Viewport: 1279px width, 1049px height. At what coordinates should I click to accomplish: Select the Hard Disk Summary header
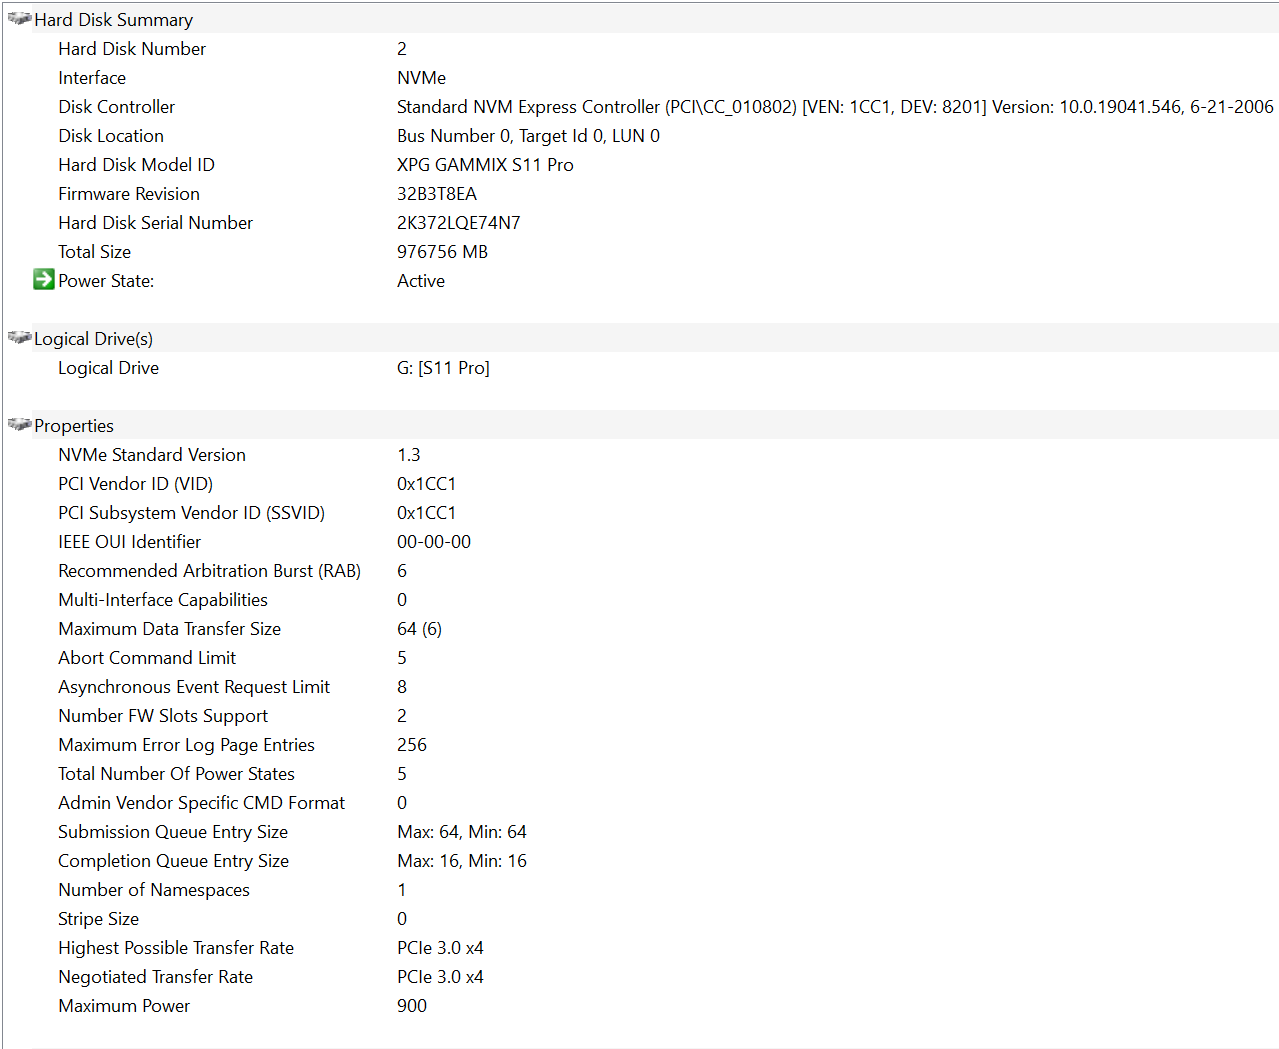click(113, 20)
